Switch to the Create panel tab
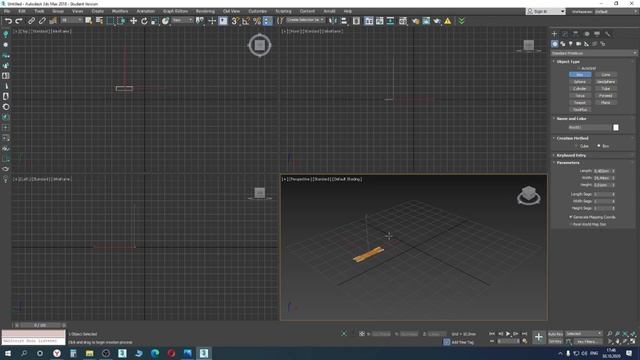Image resolution: width=640 pixels, height=360 pixels. 554,34
